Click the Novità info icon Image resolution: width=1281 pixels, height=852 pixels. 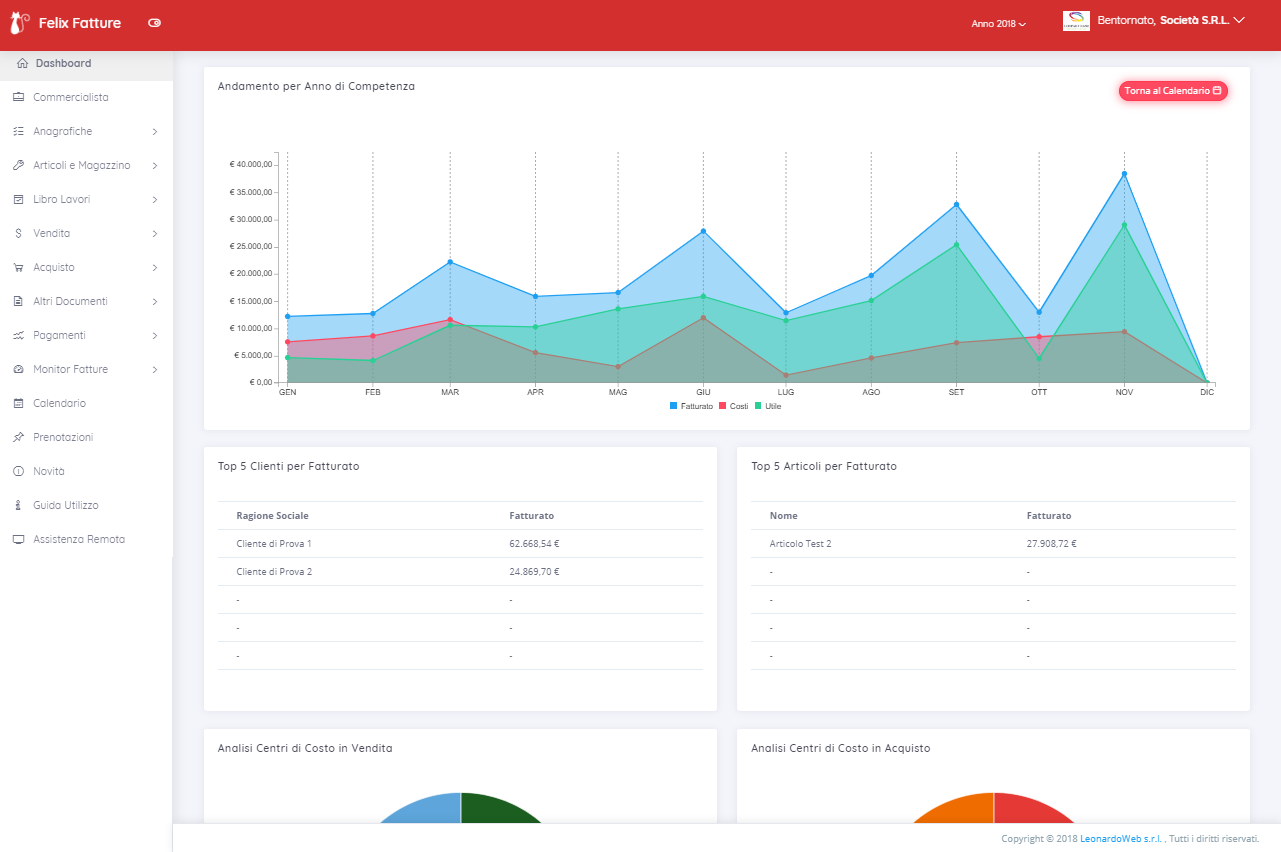click(18, 471)
